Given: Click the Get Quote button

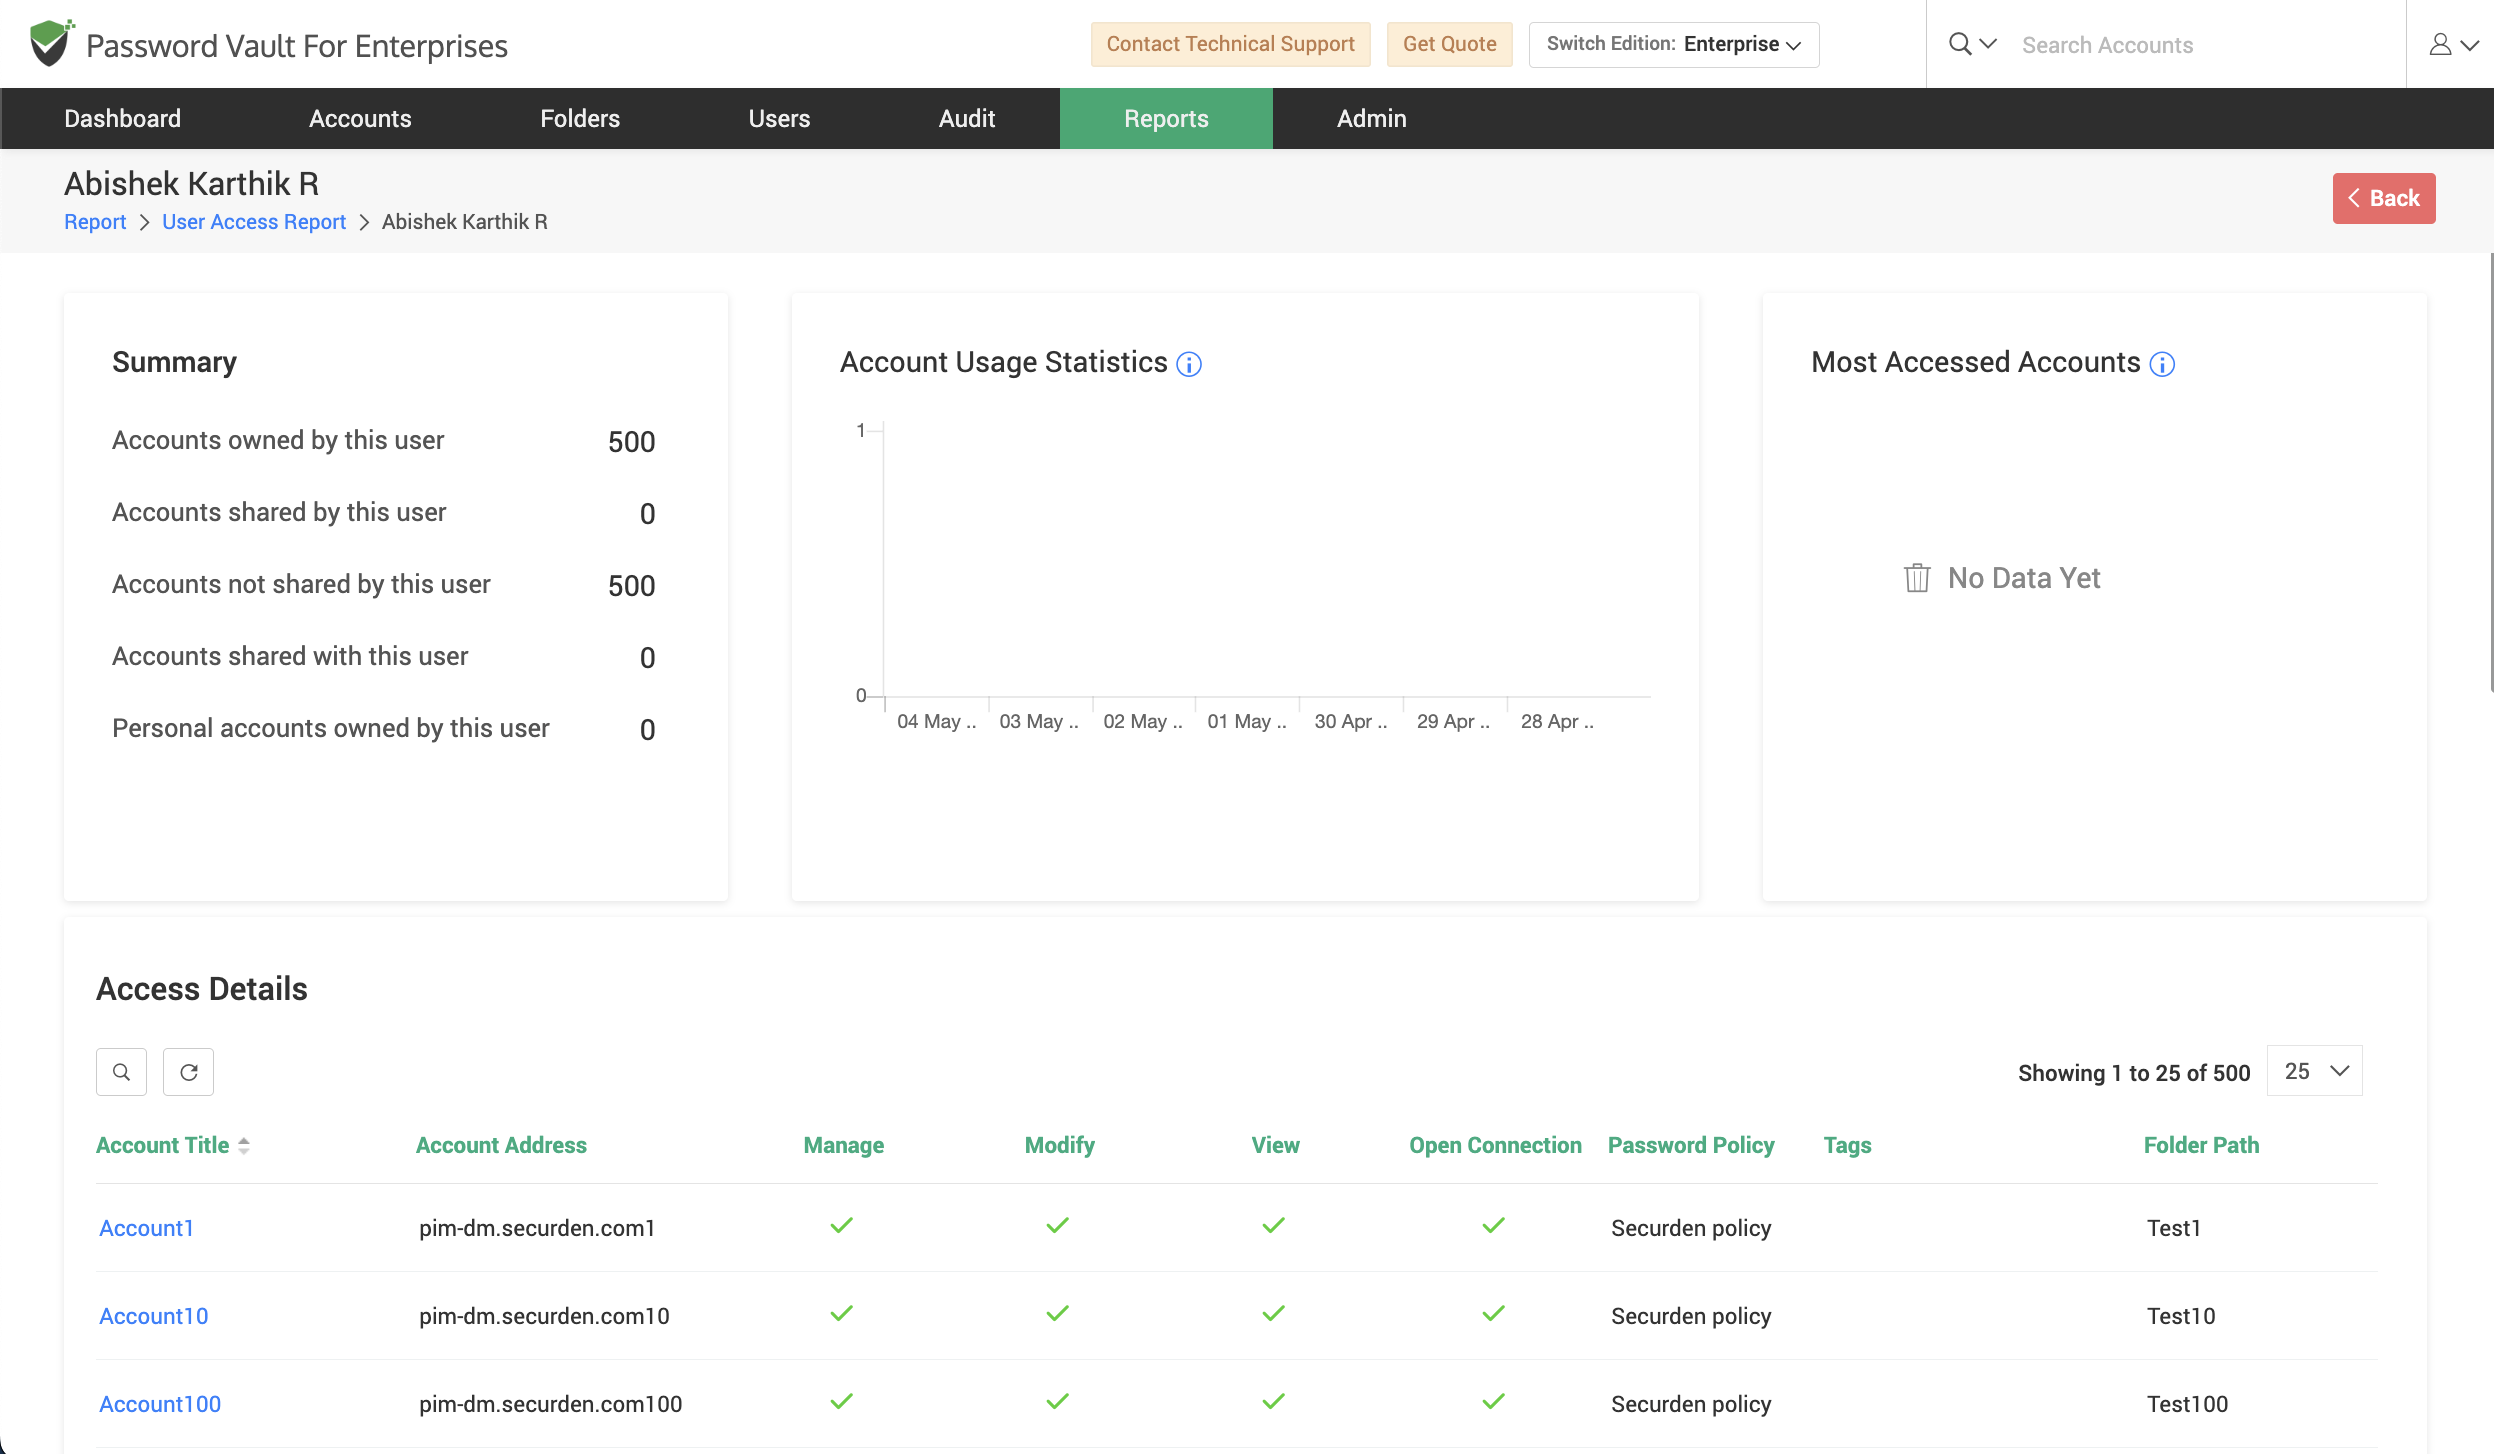Looking at the screenshot, I should (1449, 44).
